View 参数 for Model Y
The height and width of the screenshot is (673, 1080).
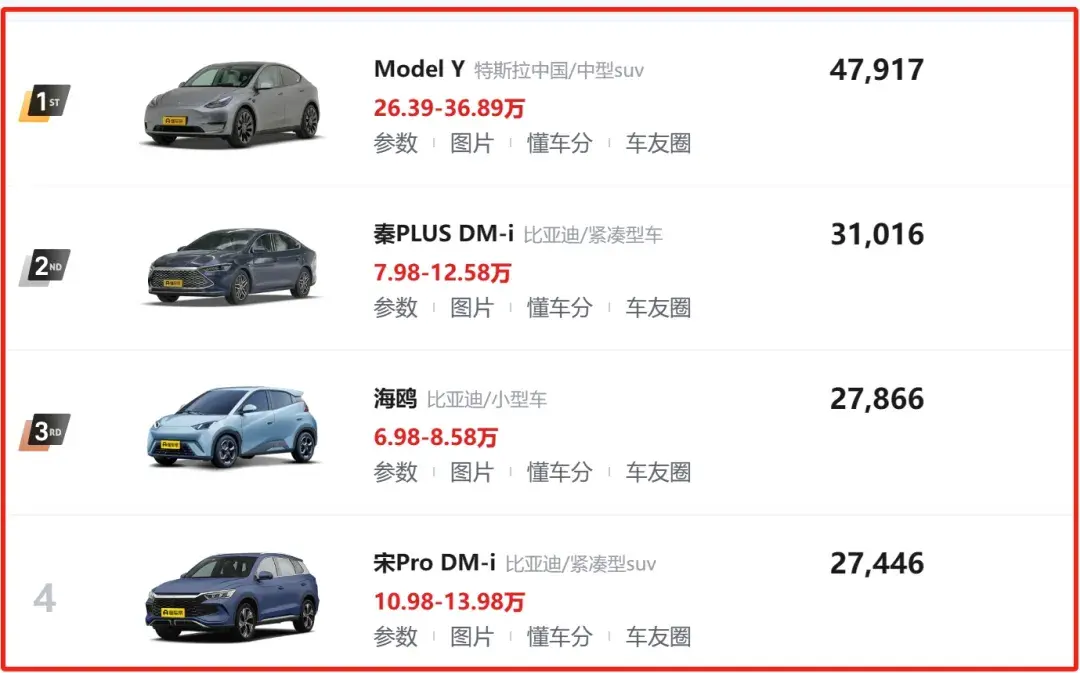[x=396, y=143]
